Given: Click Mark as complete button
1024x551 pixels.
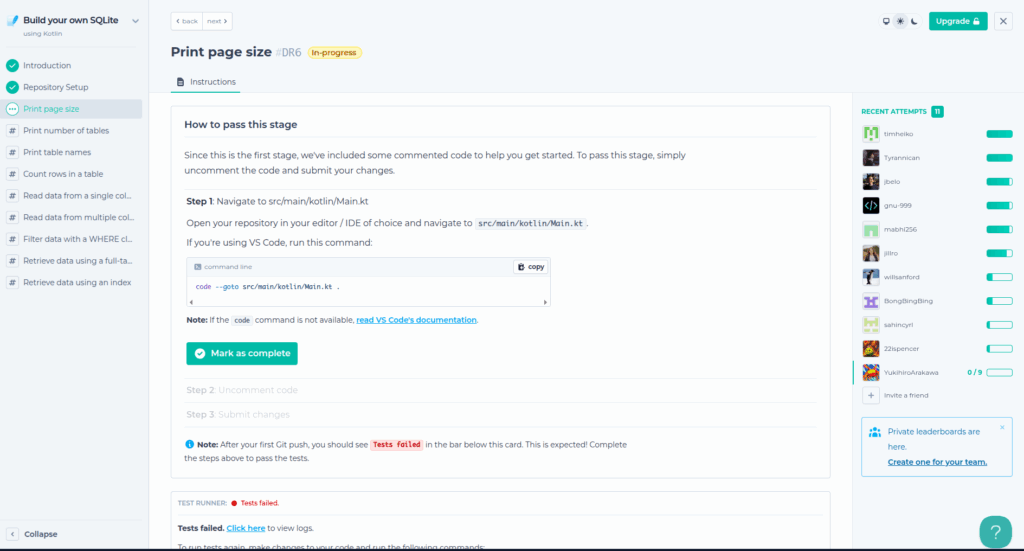Looking at the screenshot, I should (x=242, y=353).
